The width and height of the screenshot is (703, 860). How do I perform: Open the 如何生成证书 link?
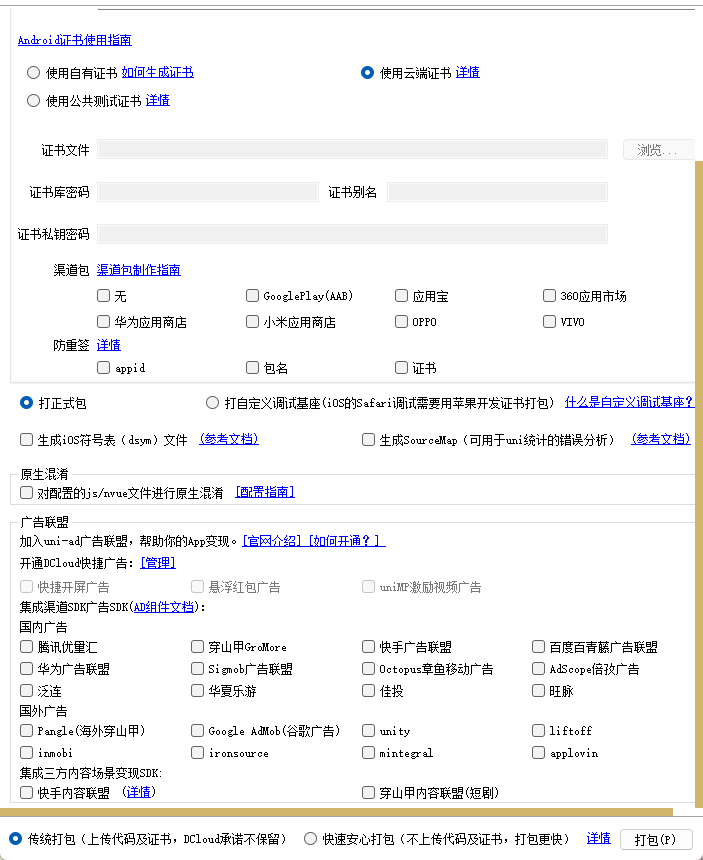pos(157,72)
